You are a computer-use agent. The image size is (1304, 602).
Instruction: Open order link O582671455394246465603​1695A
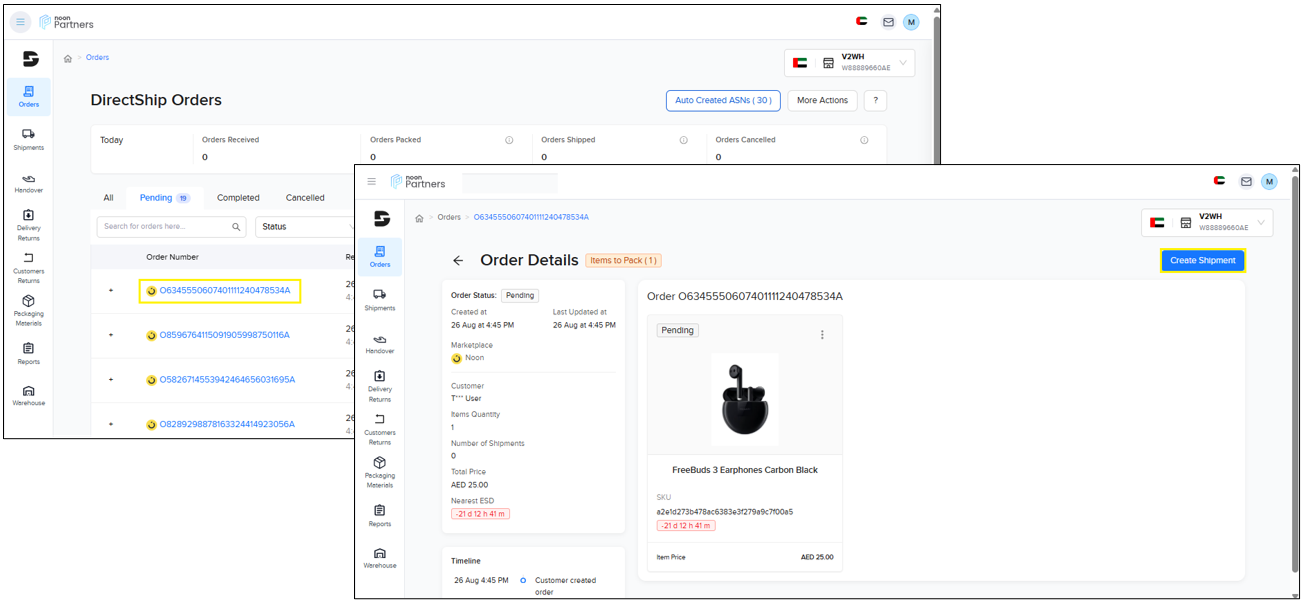(227, 380)
